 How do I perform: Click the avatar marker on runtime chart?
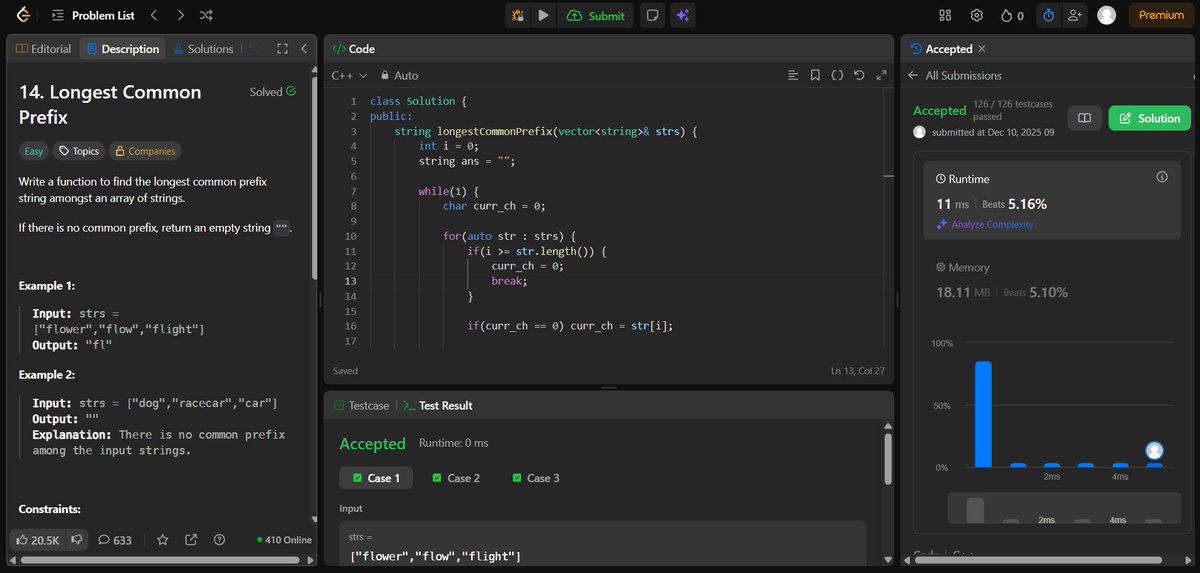coord(1154,451)
